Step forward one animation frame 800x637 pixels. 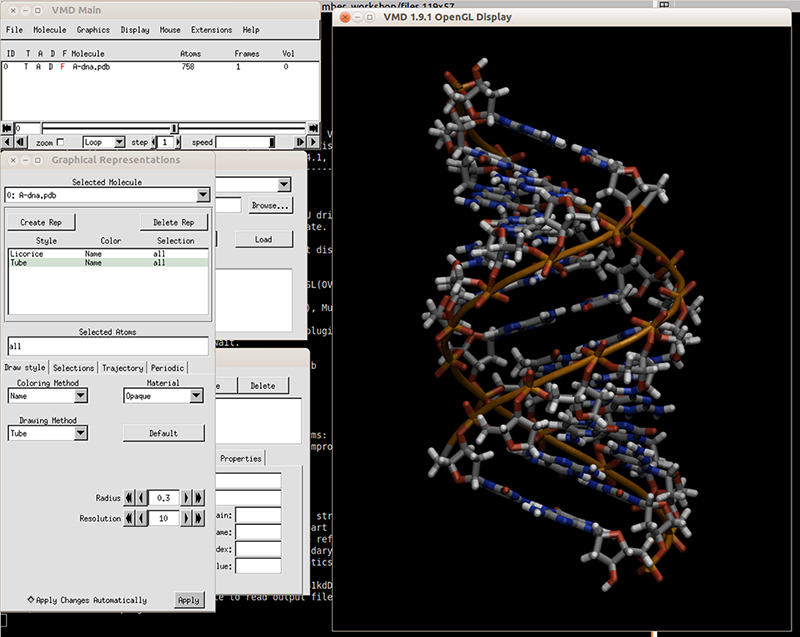click(x=300, y=143)
